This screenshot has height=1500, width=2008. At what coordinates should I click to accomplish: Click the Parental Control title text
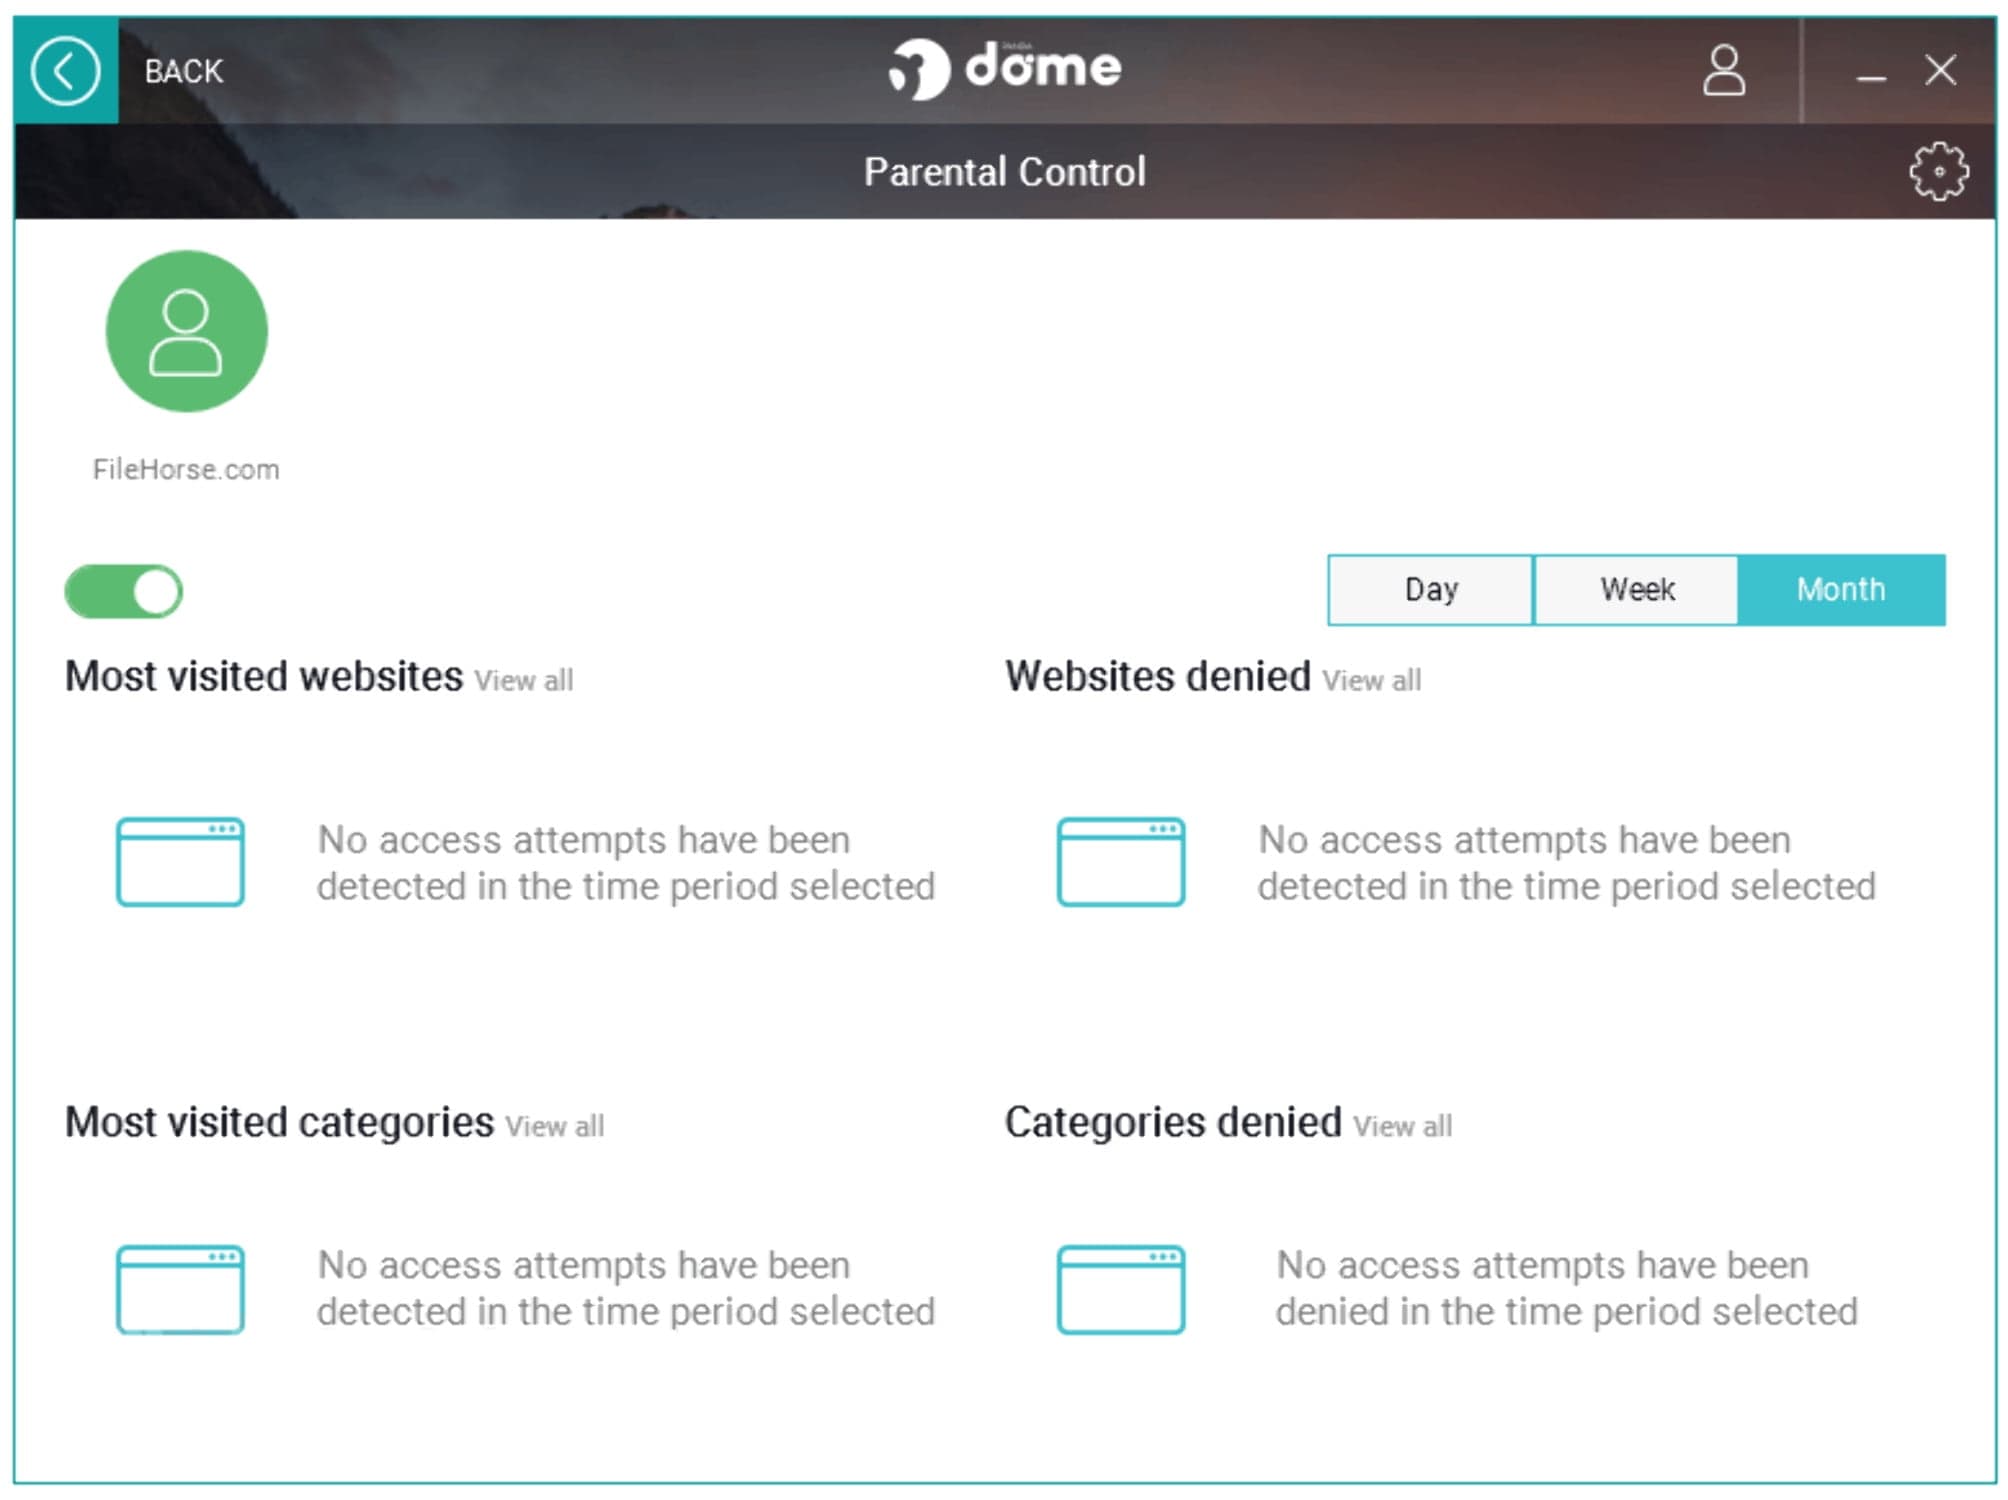(x=1004, y=172)
